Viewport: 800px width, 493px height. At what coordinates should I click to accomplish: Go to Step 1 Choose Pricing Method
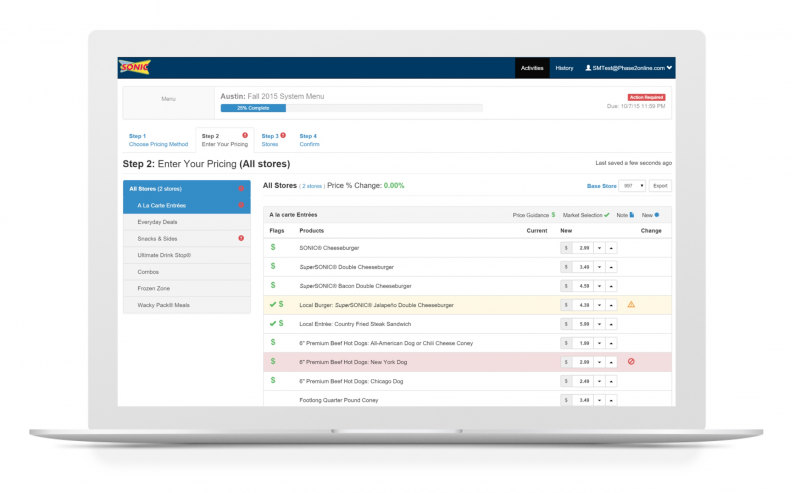coord(158,140)
